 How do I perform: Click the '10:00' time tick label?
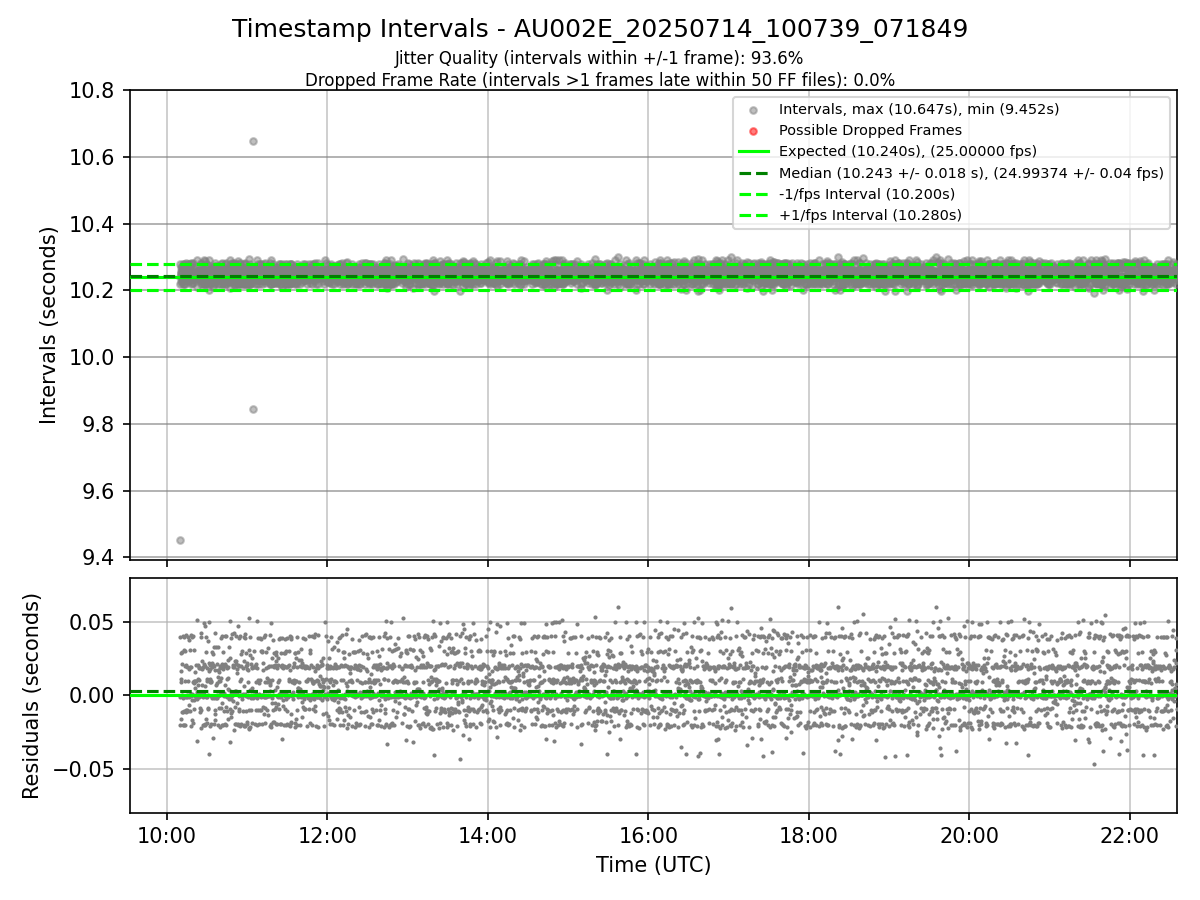[166, 836]
